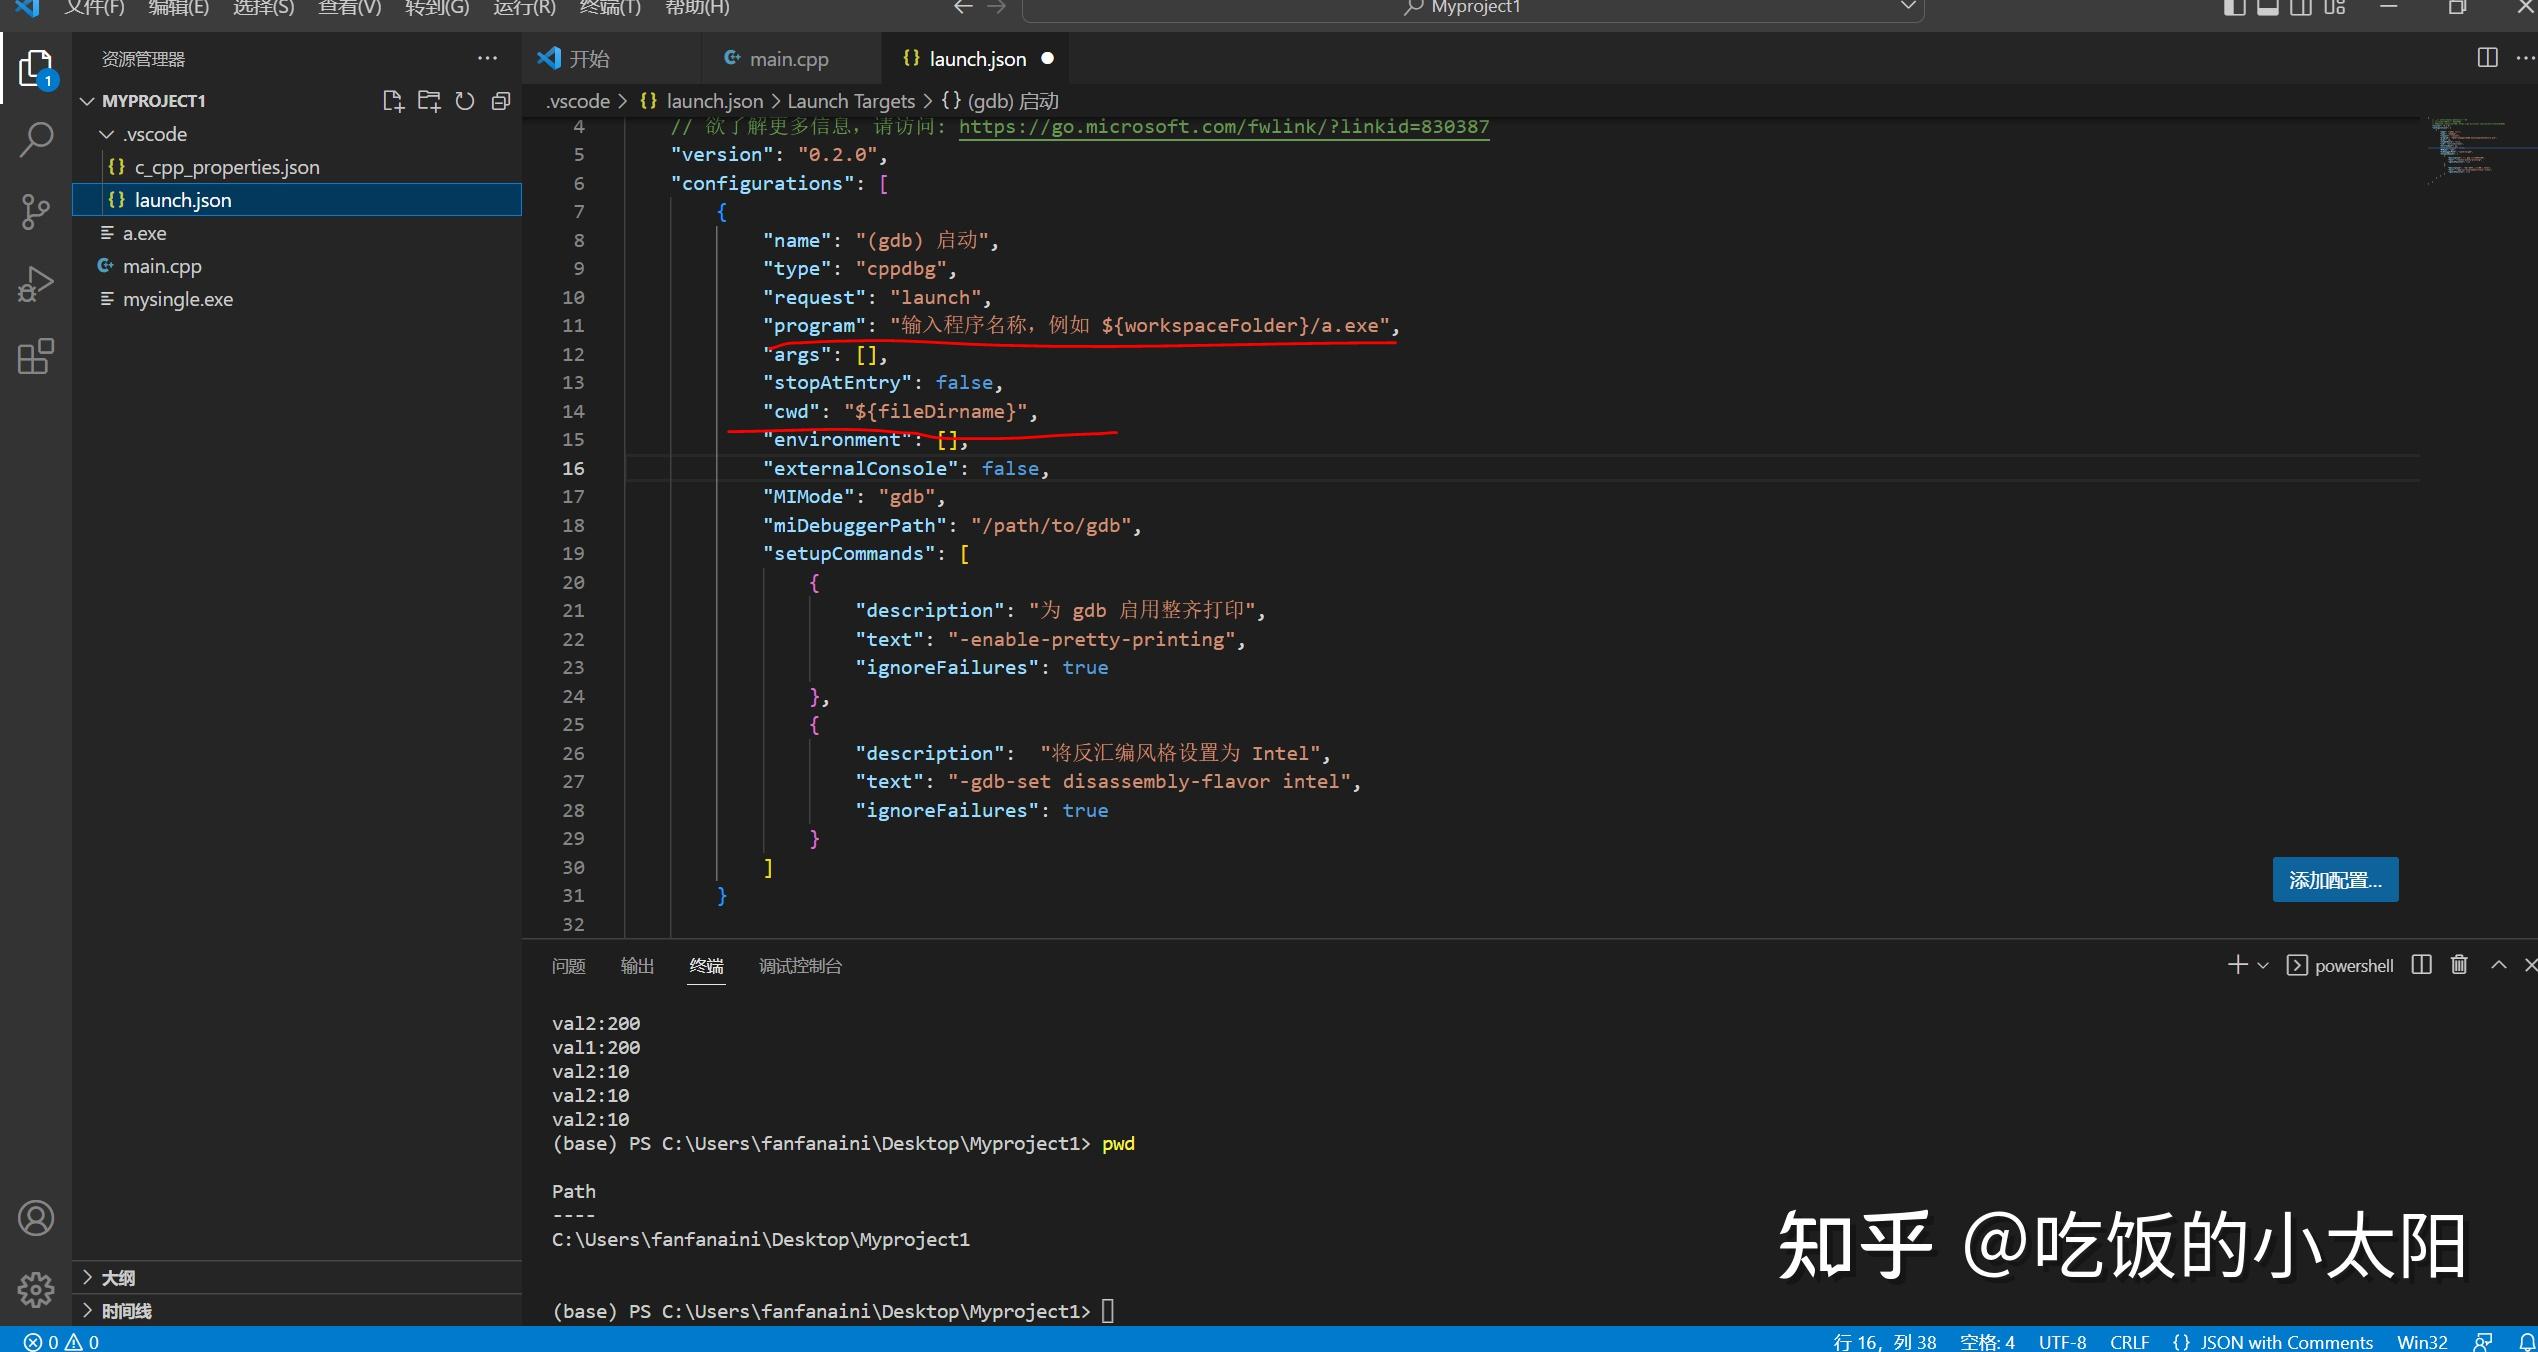Open the Run and Debug view
2538x1352 pixels.
[x=36, y=283]
